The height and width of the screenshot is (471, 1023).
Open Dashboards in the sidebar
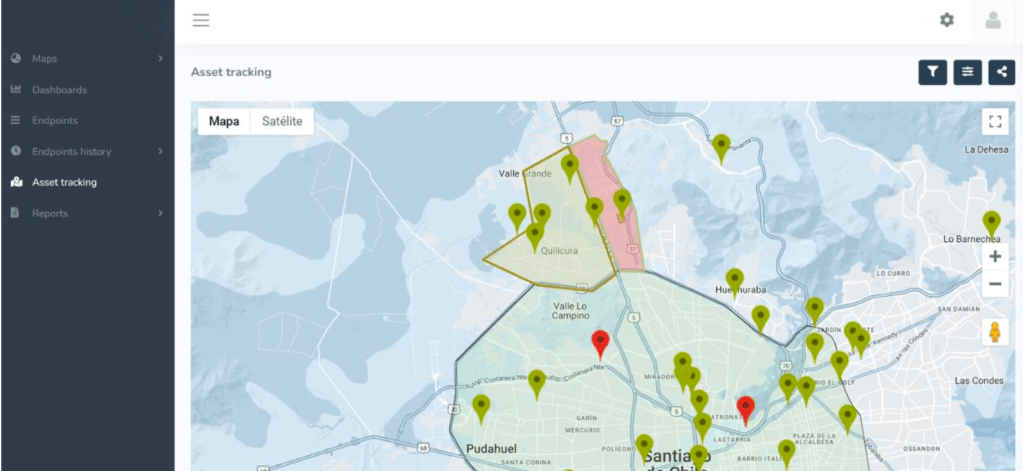(59, 90)
